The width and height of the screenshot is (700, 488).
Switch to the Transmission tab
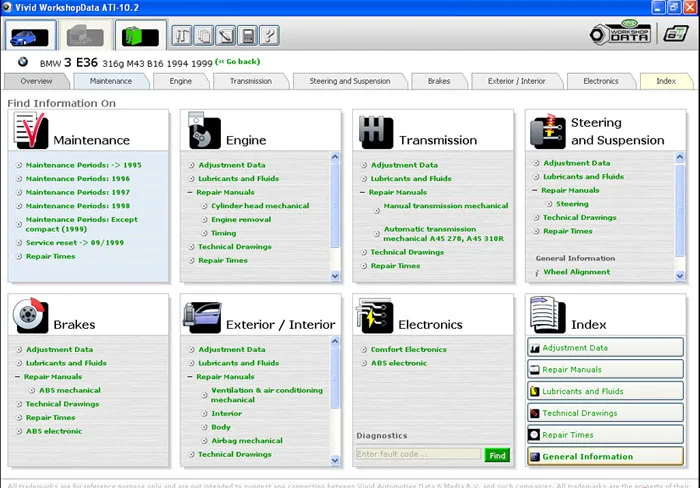pyautogui.click(x=251, y=81)
